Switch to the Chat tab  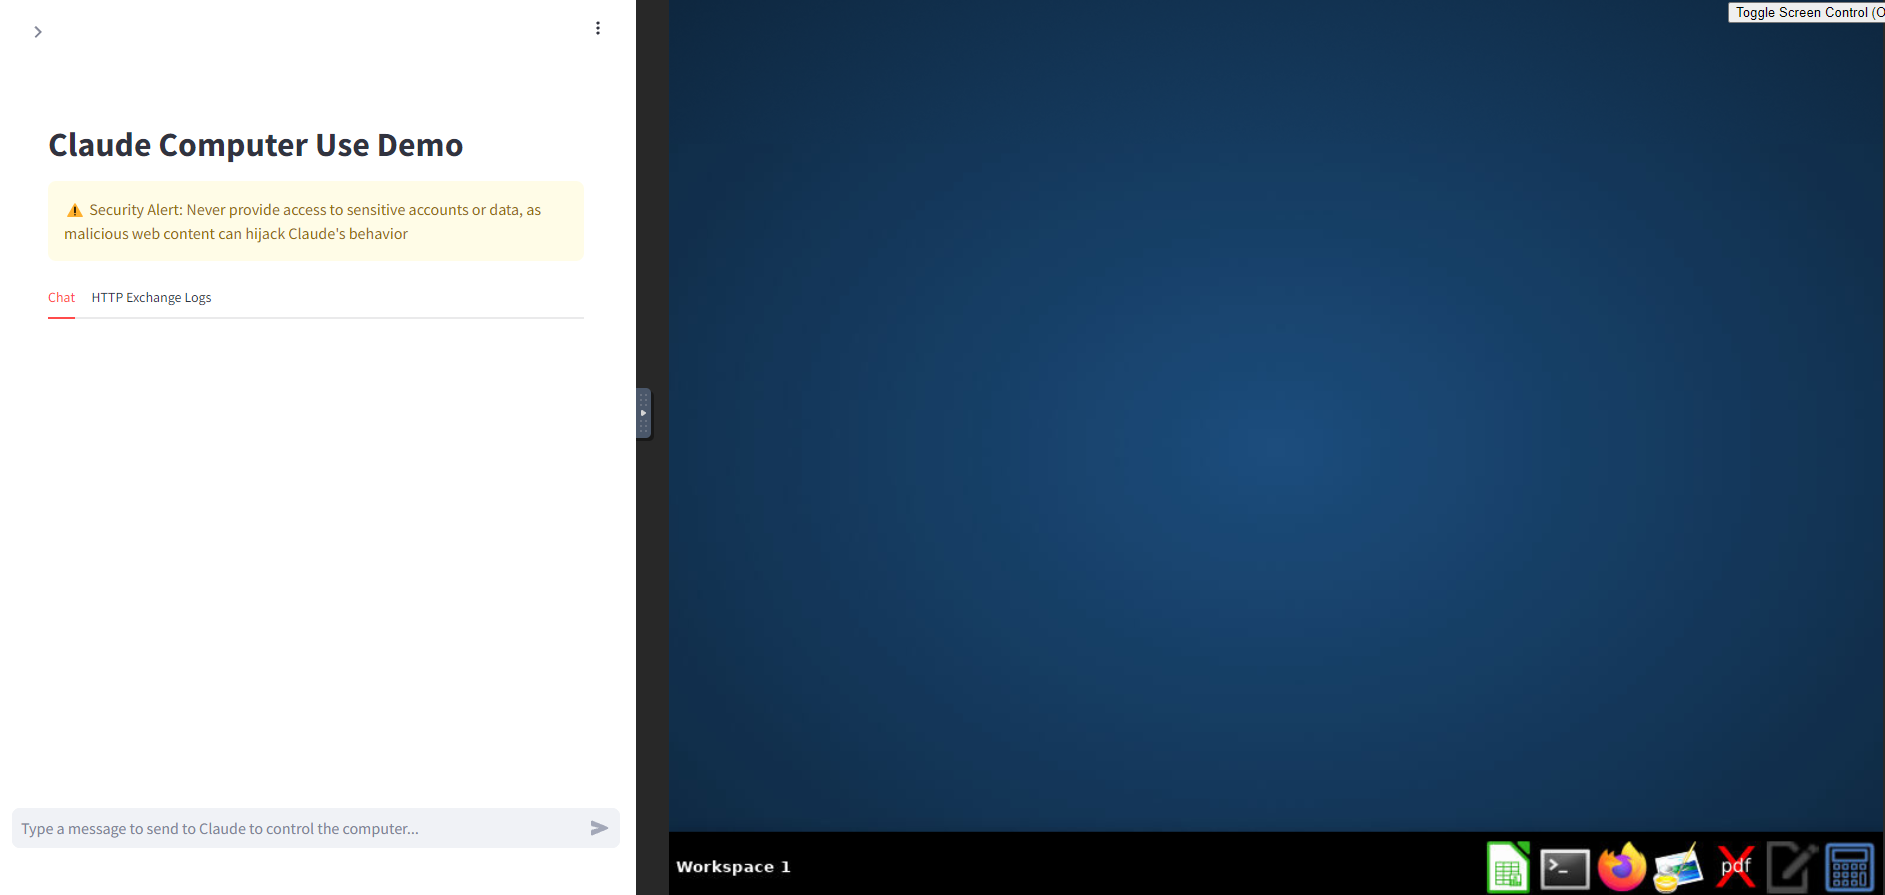point(61,298)
